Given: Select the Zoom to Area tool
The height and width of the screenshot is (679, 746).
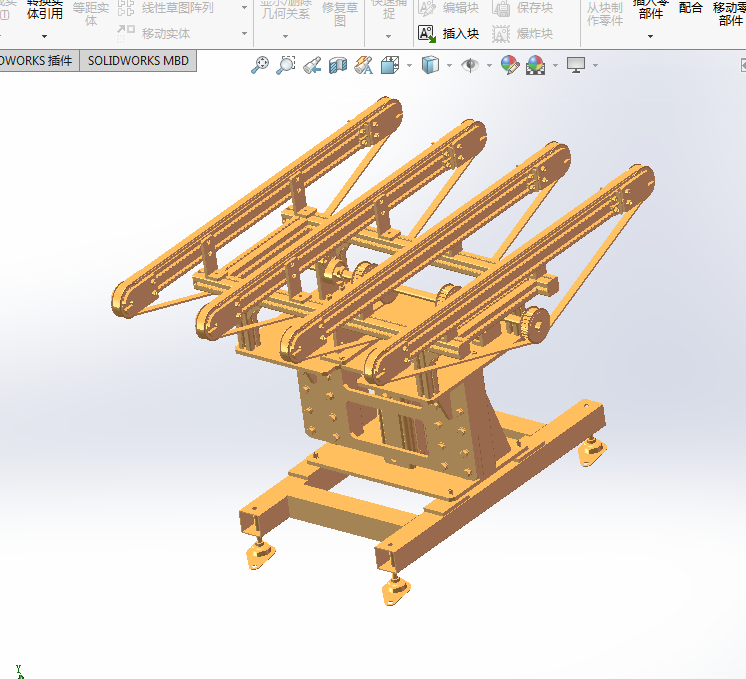Looking at the screenshot, I should pyautogui.click(x=286, y=65).
